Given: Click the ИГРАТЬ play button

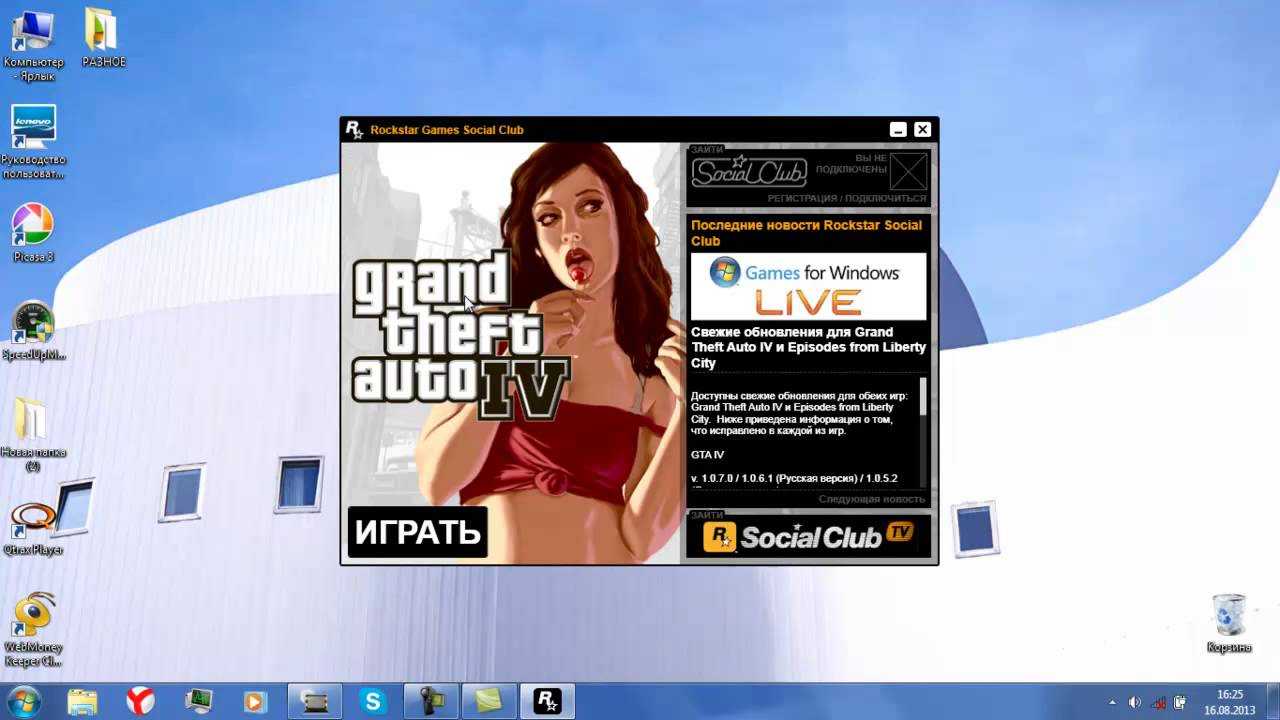Looking at the screenshot, I should tap(417, 532).
